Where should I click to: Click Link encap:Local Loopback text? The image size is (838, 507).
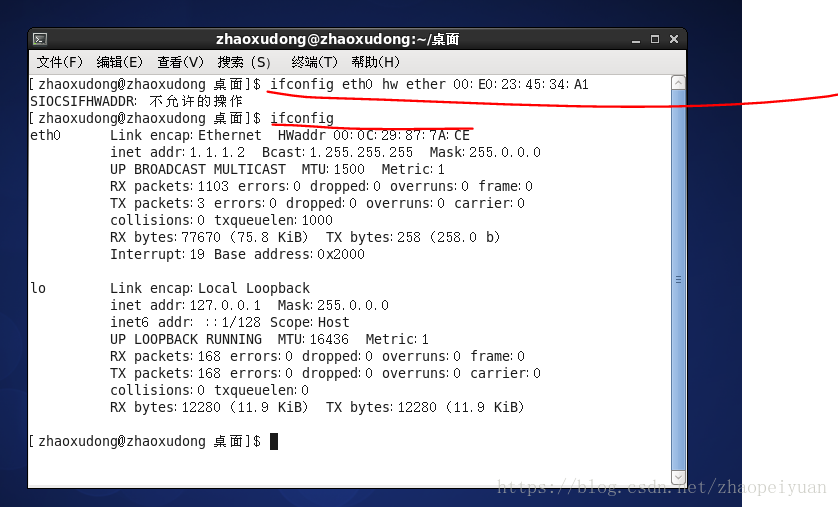210,288
